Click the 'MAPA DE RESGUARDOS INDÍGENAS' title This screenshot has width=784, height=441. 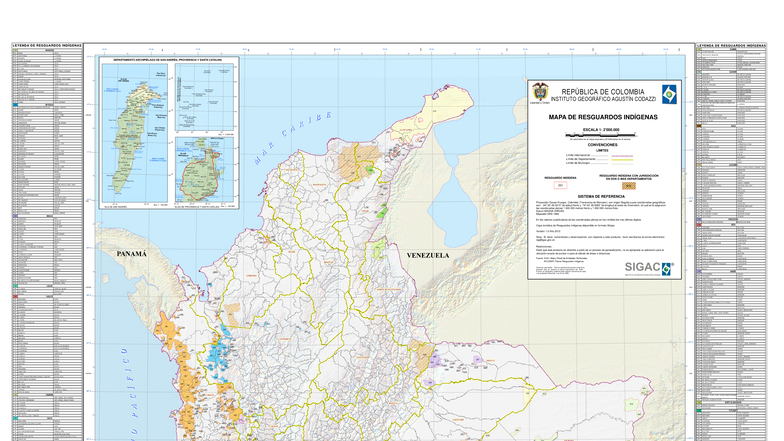pyautogui.click(x=603, y=117)
